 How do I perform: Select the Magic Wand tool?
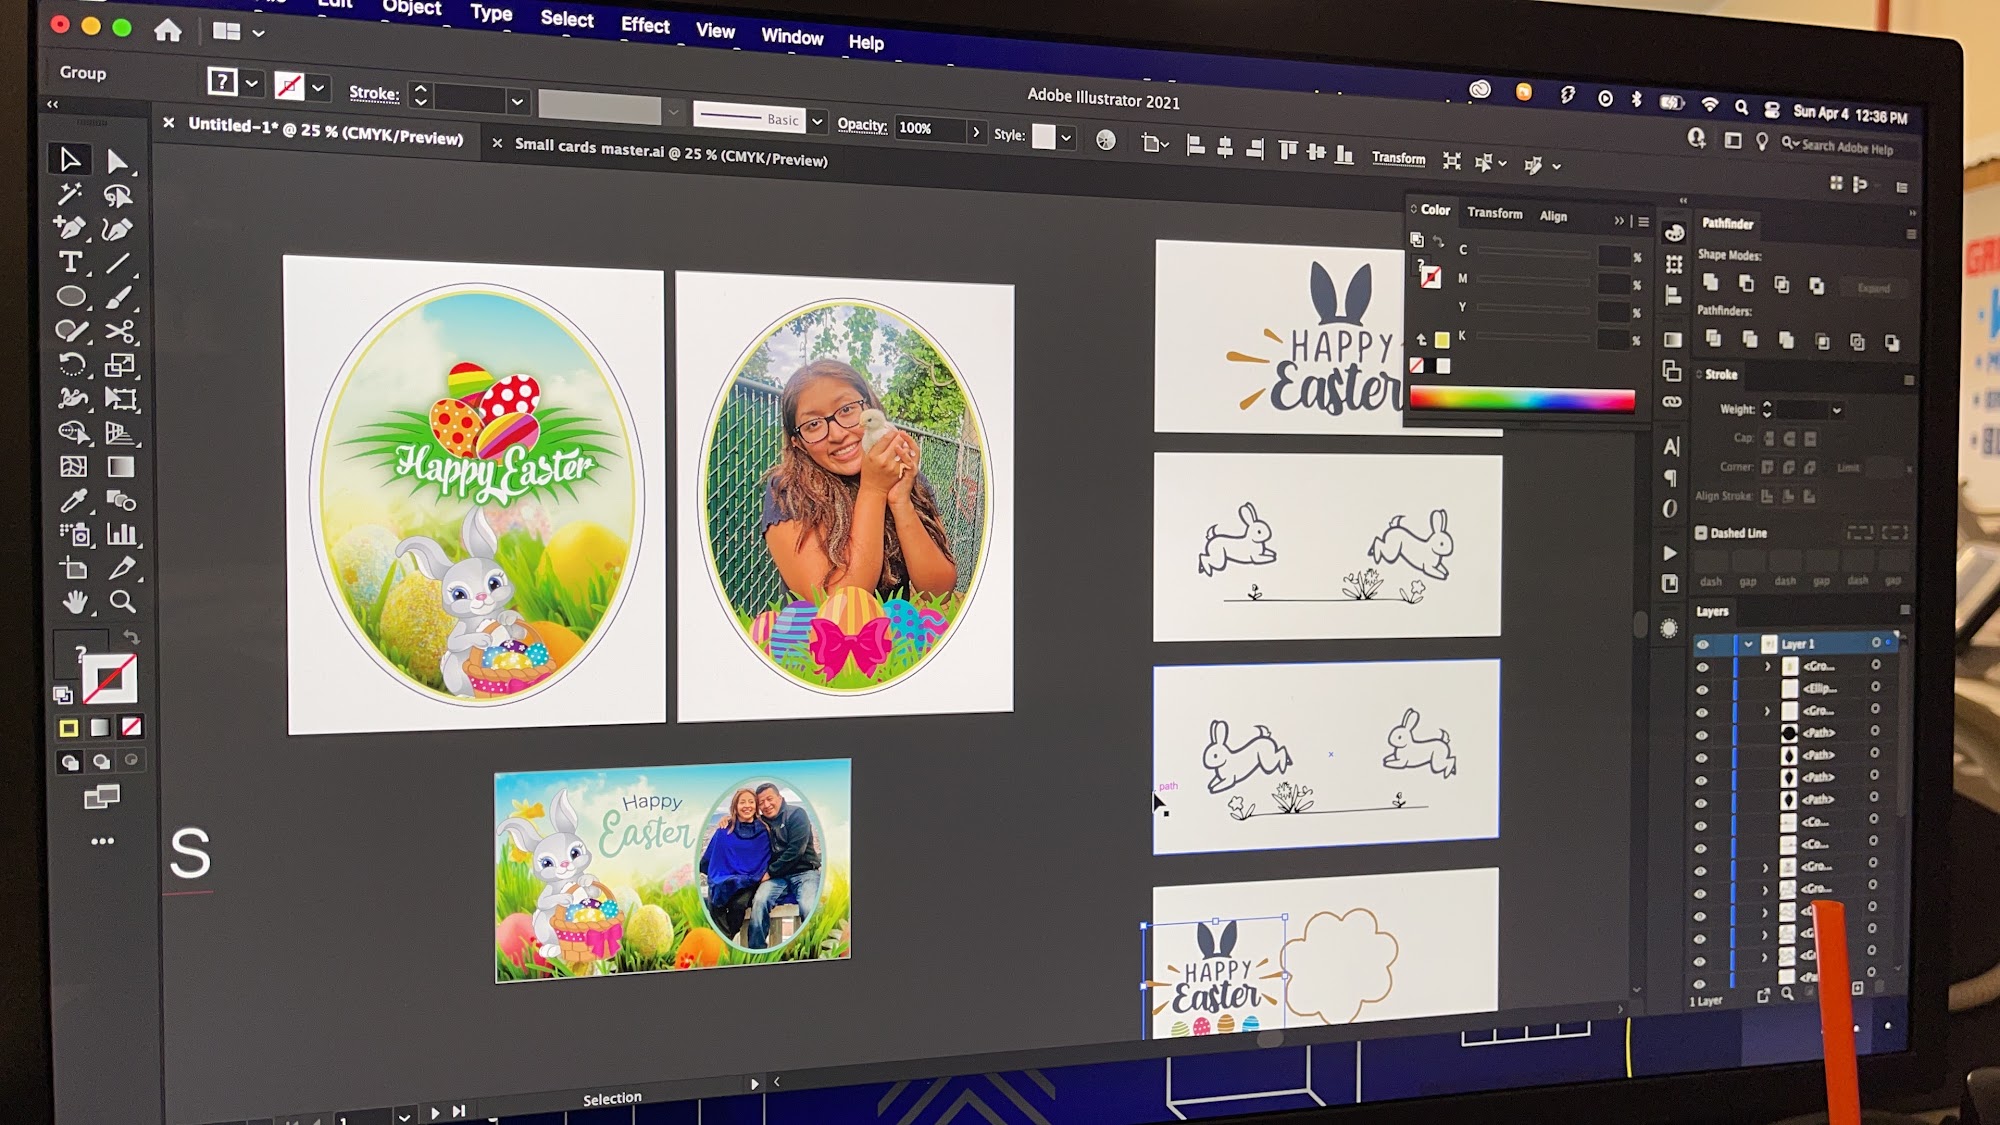(69, 194)
